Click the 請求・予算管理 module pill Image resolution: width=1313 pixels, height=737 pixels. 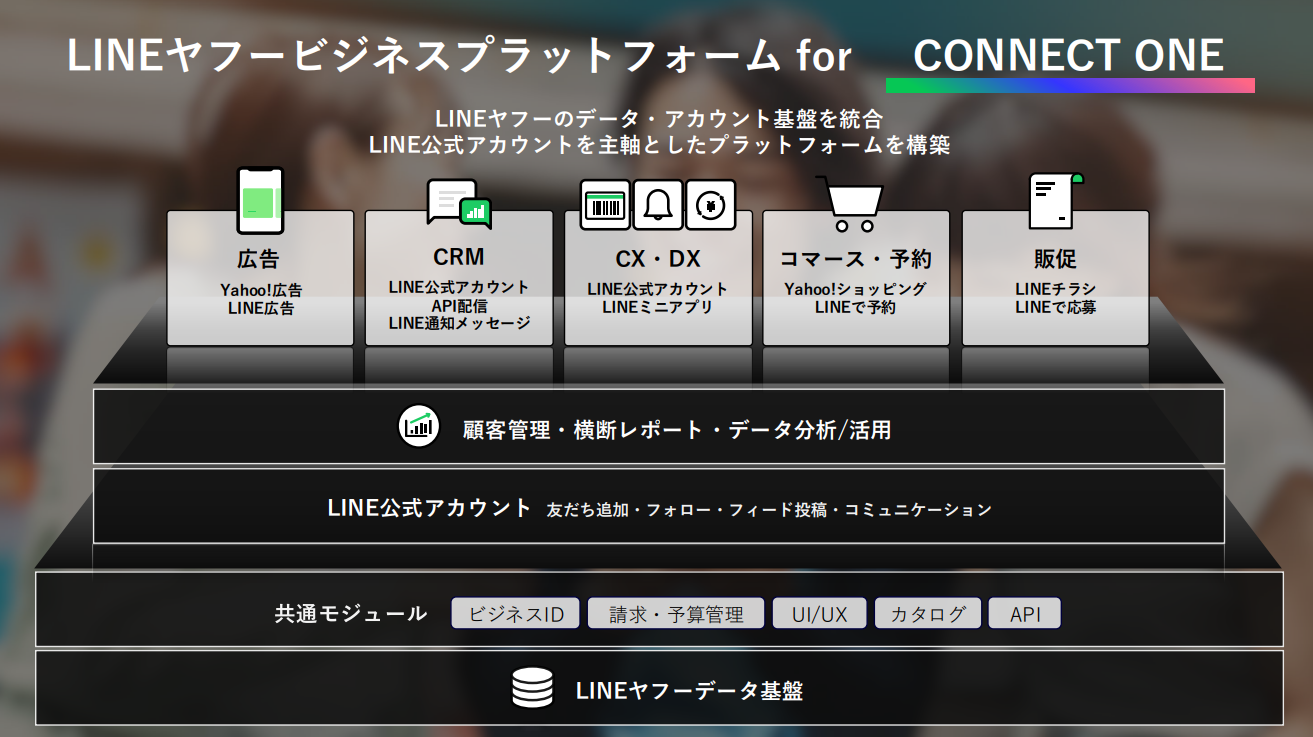point(676,613)
